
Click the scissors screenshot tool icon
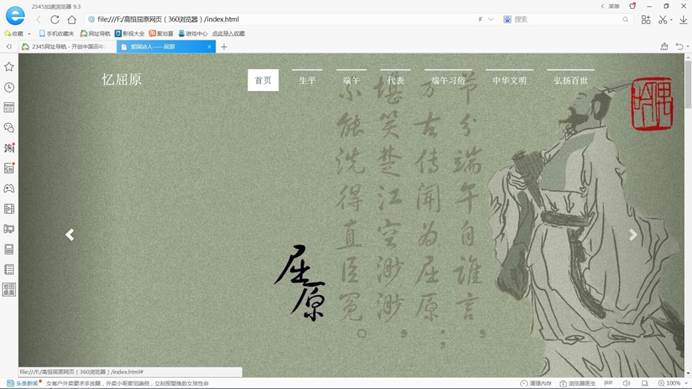point(662,19)
